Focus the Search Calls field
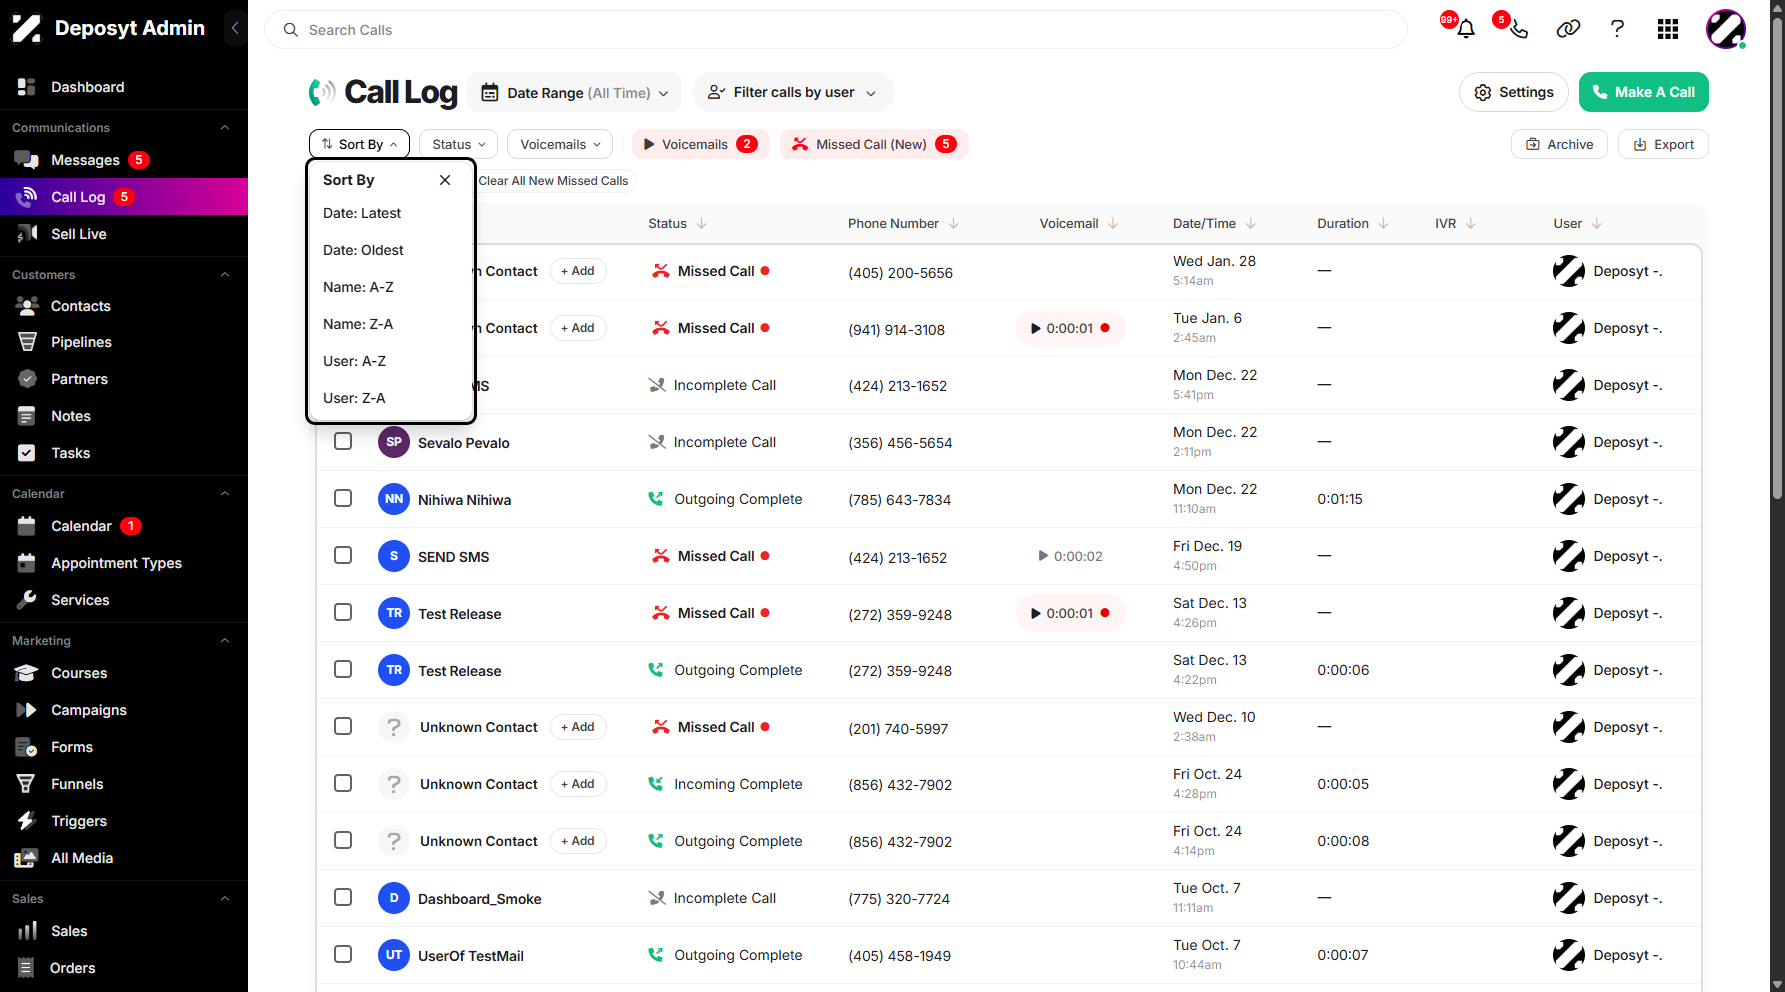 pos(835,30)
